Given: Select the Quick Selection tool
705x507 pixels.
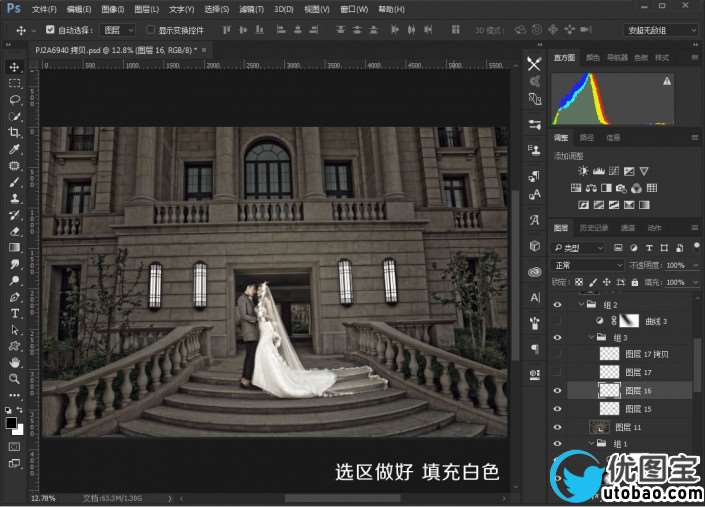Looking at the screenshot, I should click(14, 116).
